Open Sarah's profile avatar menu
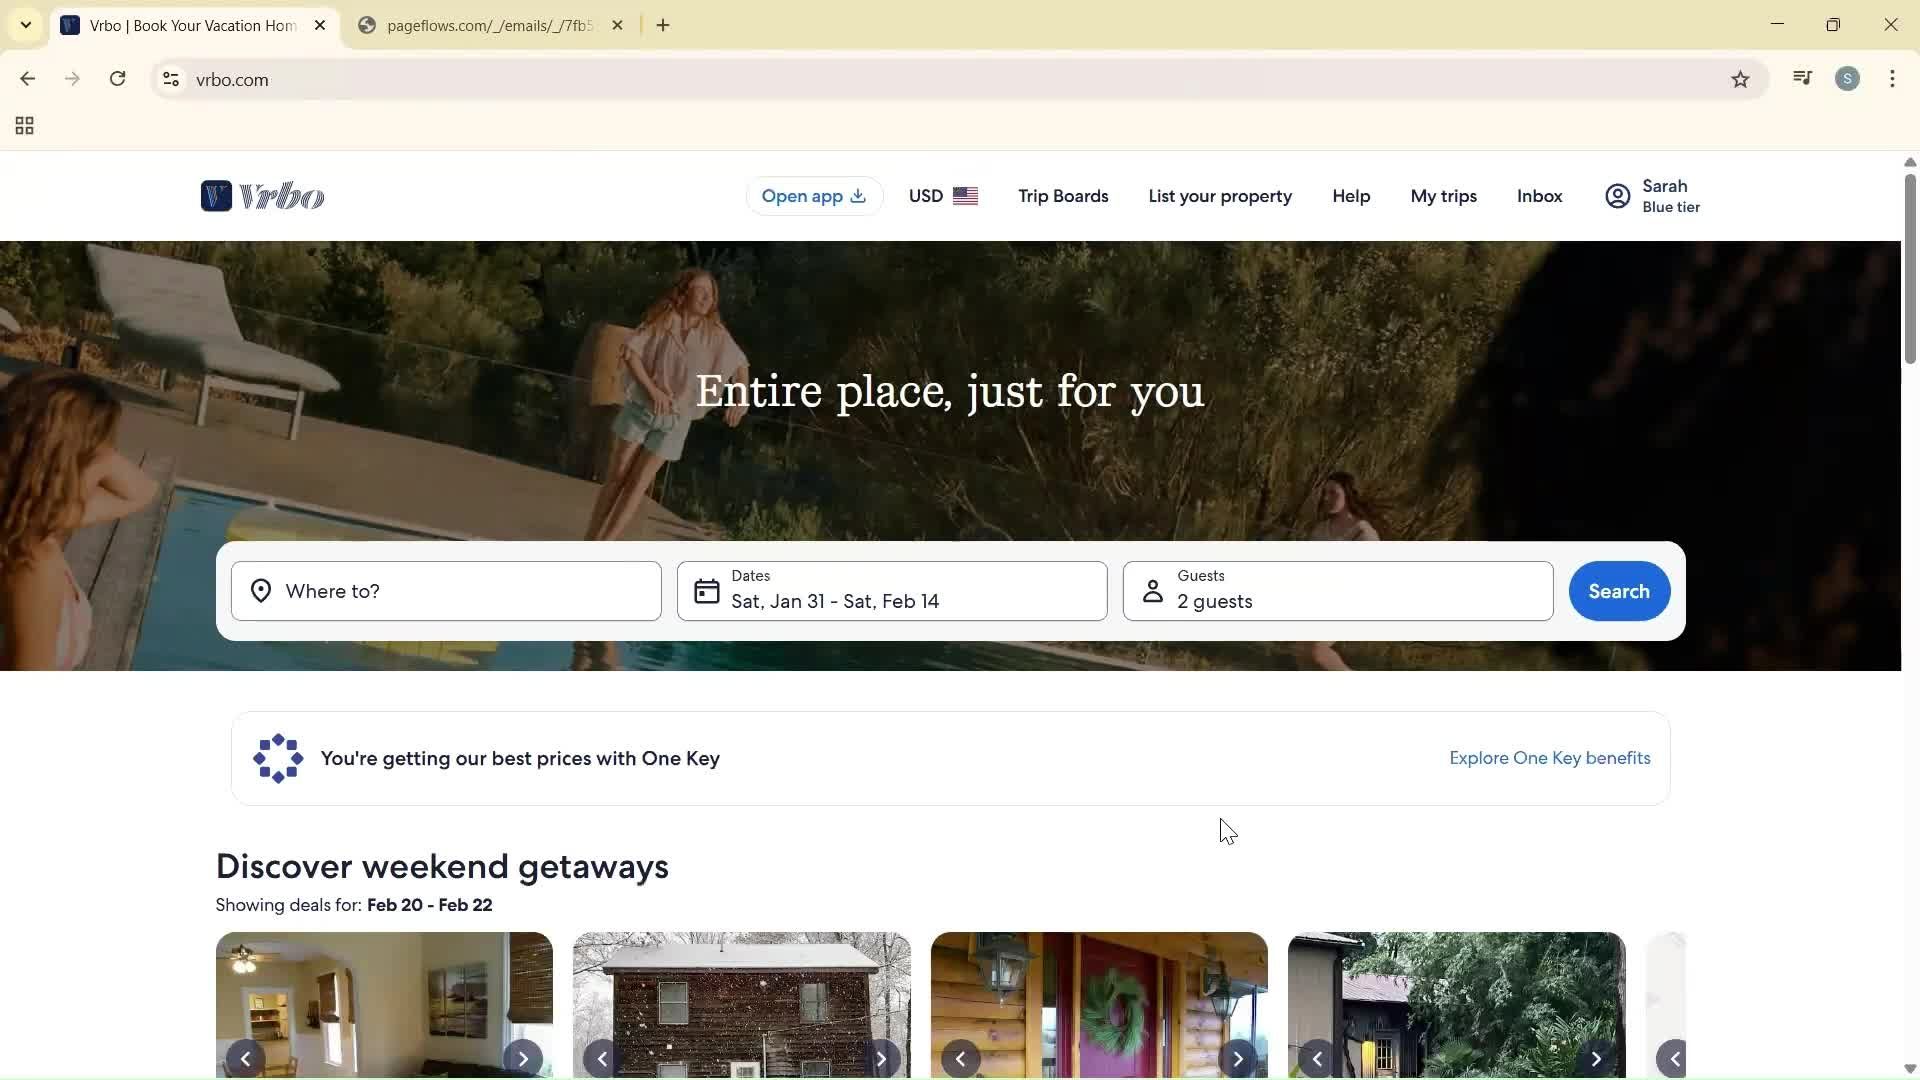This screenshot has height=1080, width=1920. tap(1617, 195)
